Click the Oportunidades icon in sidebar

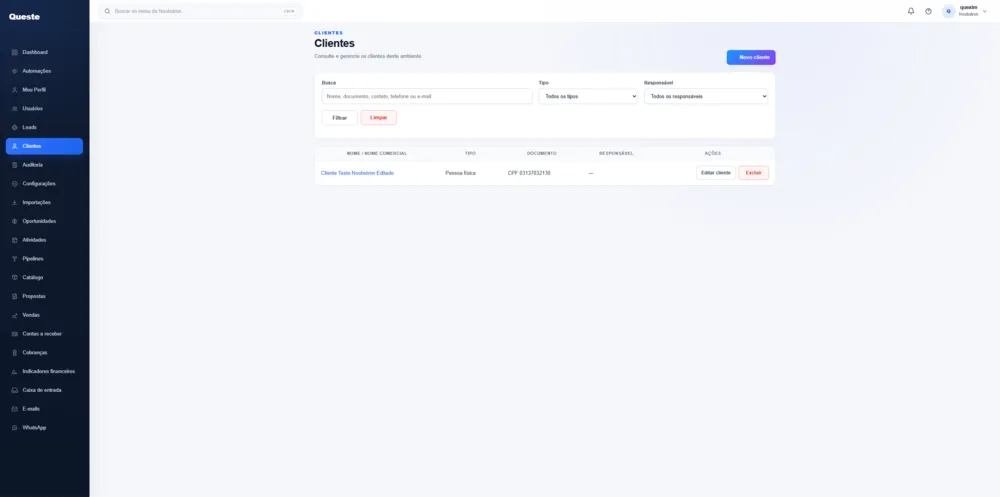tap(15, 221)
